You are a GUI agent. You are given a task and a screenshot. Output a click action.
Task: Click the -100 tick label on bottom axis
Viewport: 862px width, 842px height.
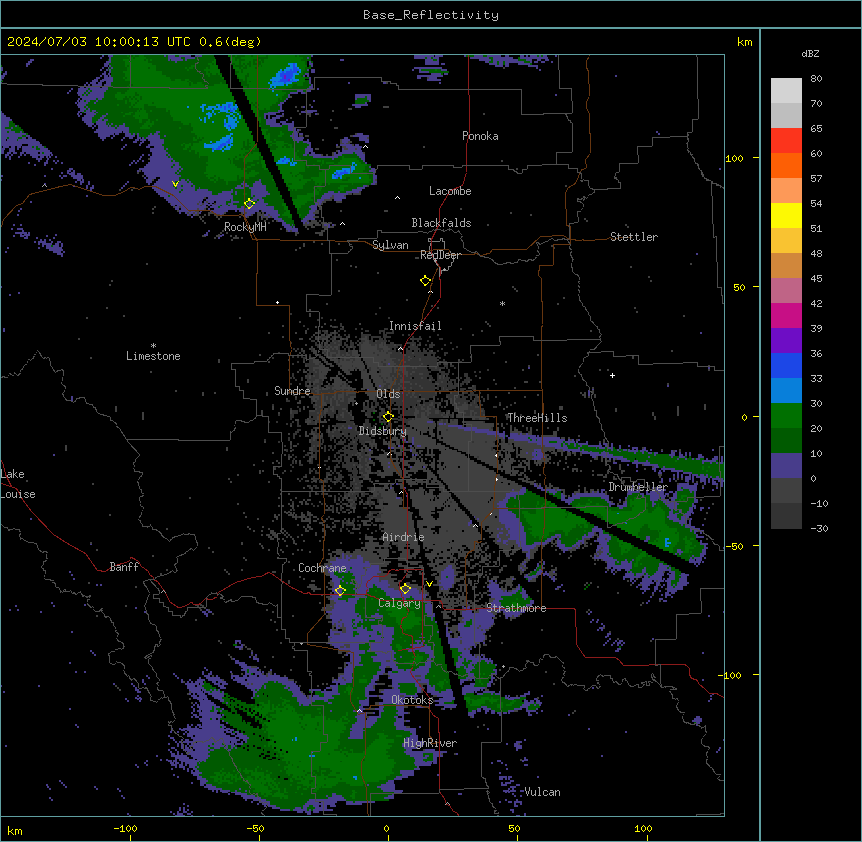[125, 828]
